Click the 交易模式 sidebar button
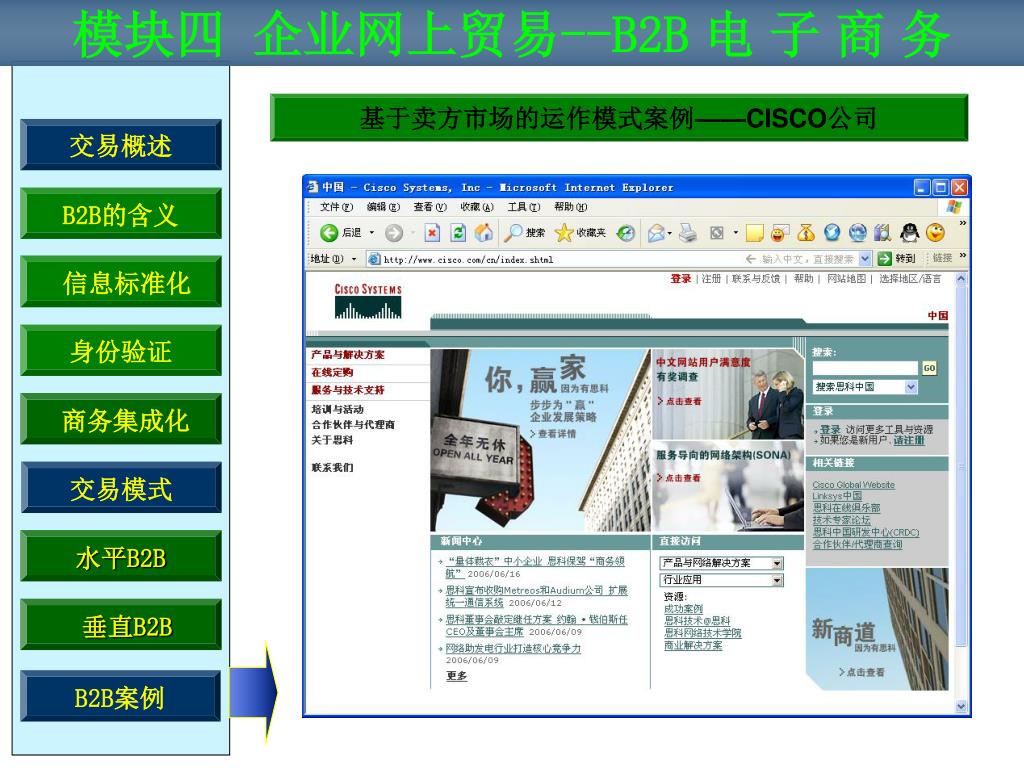Image resolution: width=1024 pixels, height=768 pixels. pos(121,488)
